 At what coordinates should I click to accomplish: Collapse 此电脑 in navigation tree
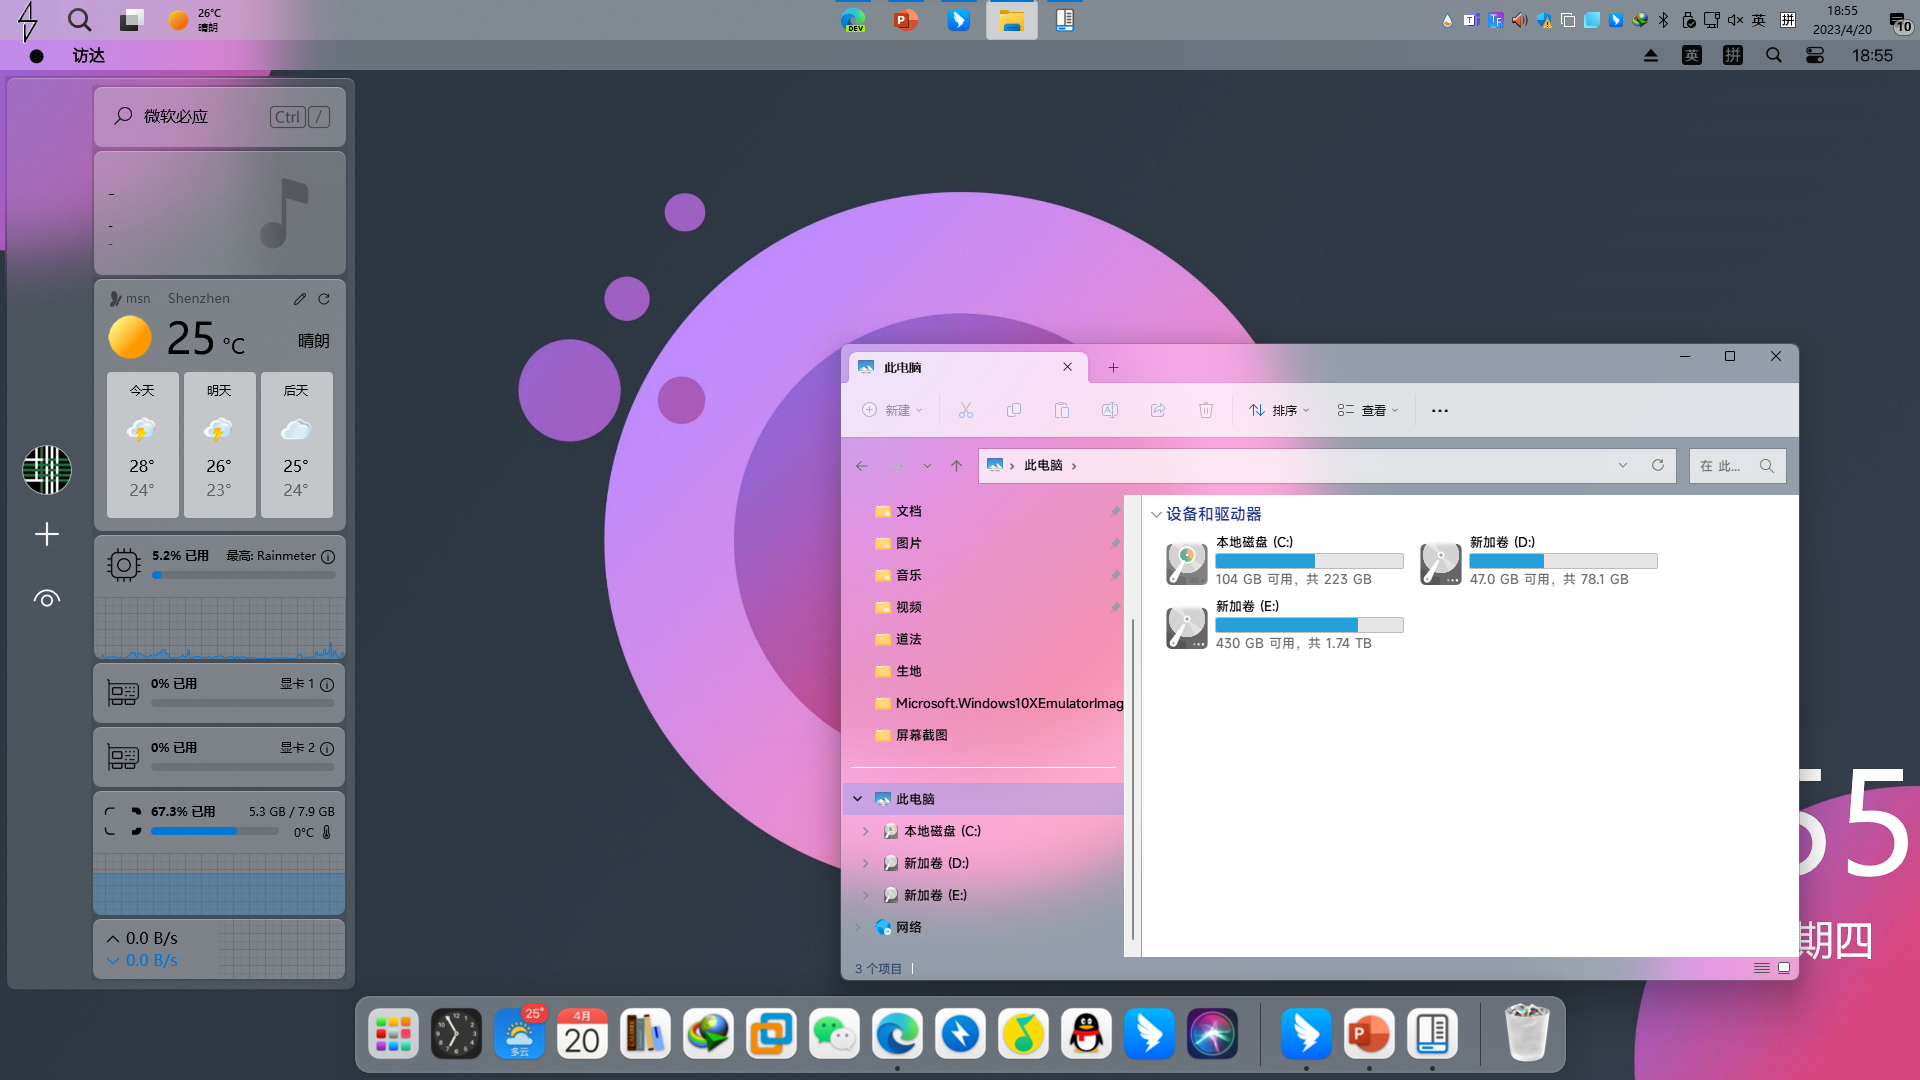[858, 799]
